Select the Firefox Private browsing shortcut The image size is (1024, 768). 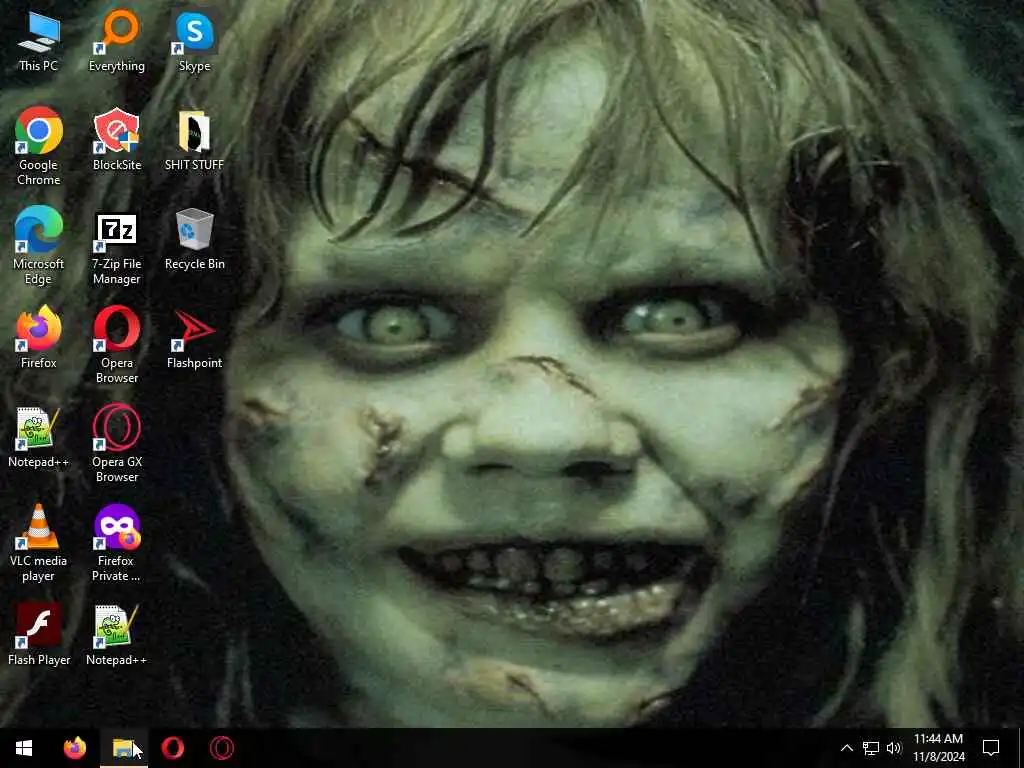pyautogui.click(x=116, y=543)
